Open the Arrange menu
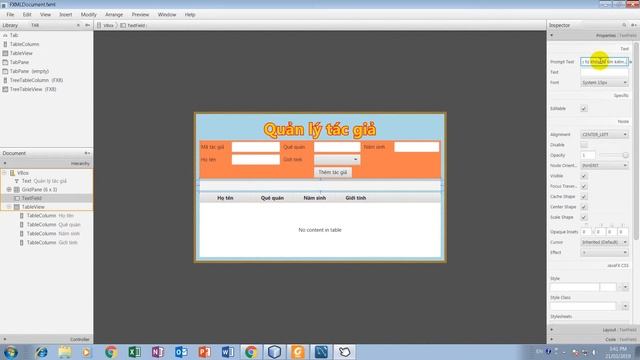 tap(114, 15)
